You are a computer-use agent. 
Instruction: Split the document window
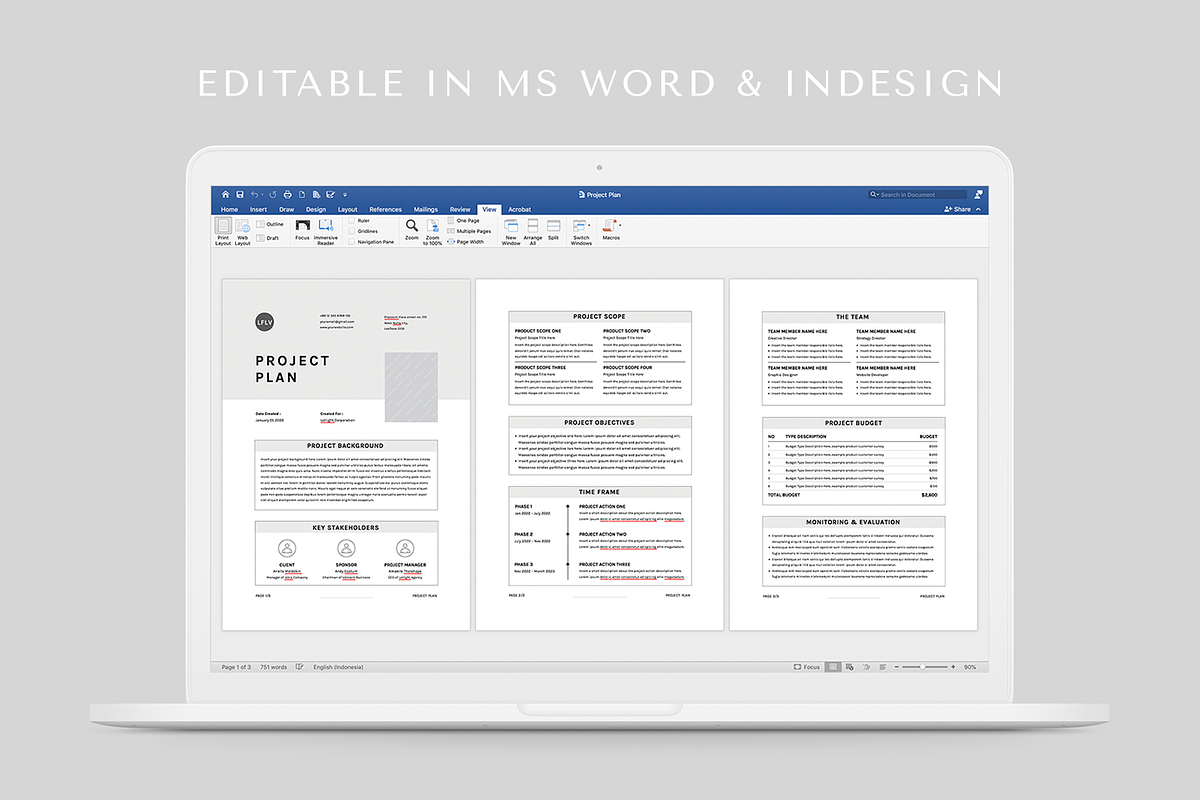point(552,228)
